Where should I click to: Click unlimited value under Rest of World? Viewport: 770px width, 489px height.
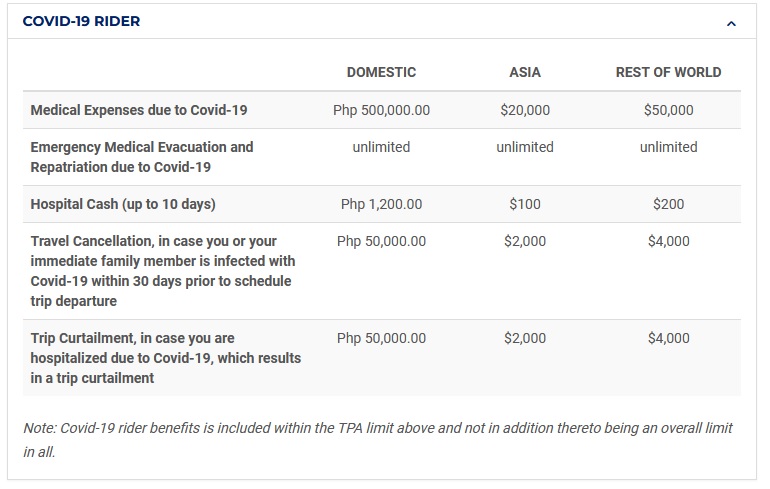pos(668,147)
